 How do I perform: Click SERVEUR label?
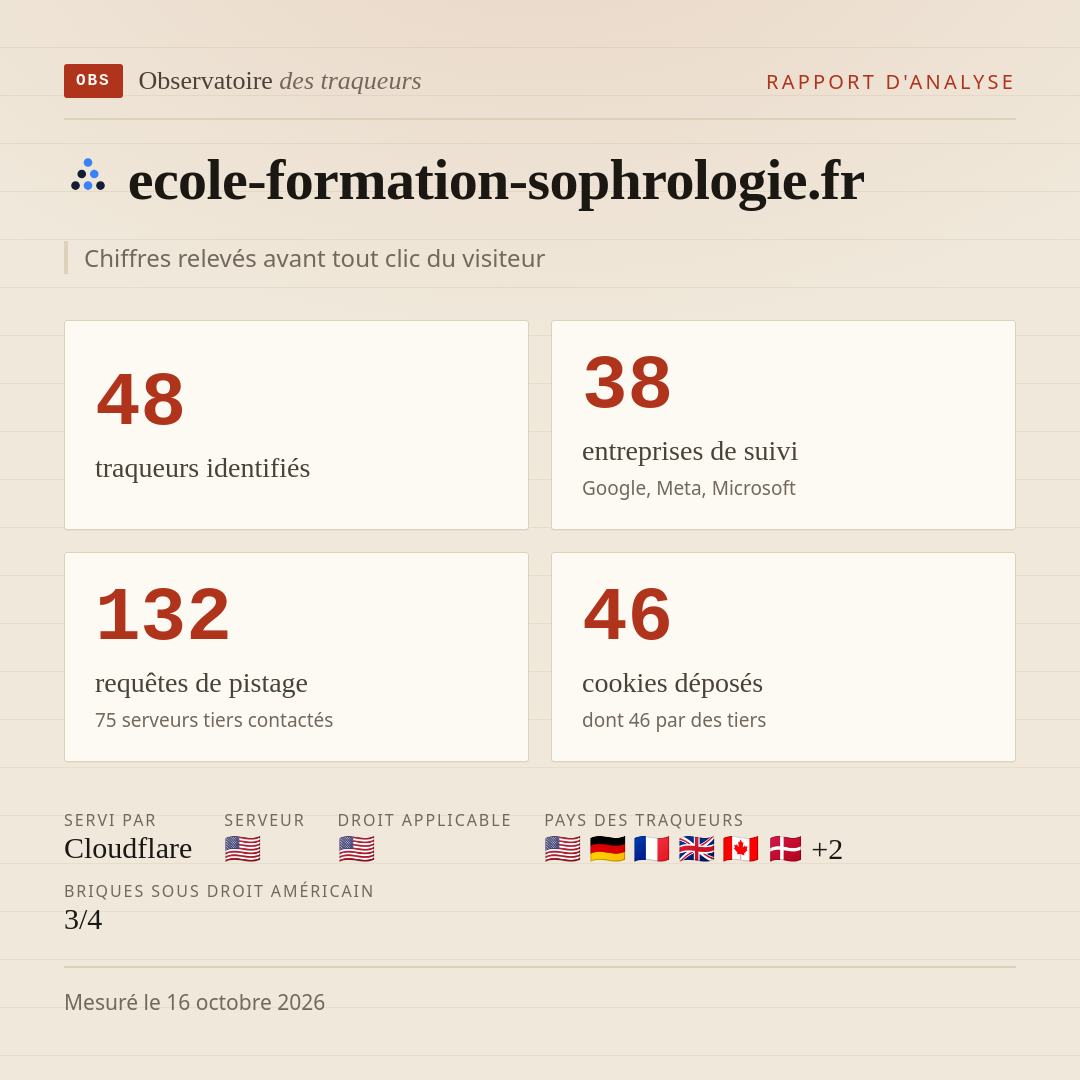[x=264, y=820]
